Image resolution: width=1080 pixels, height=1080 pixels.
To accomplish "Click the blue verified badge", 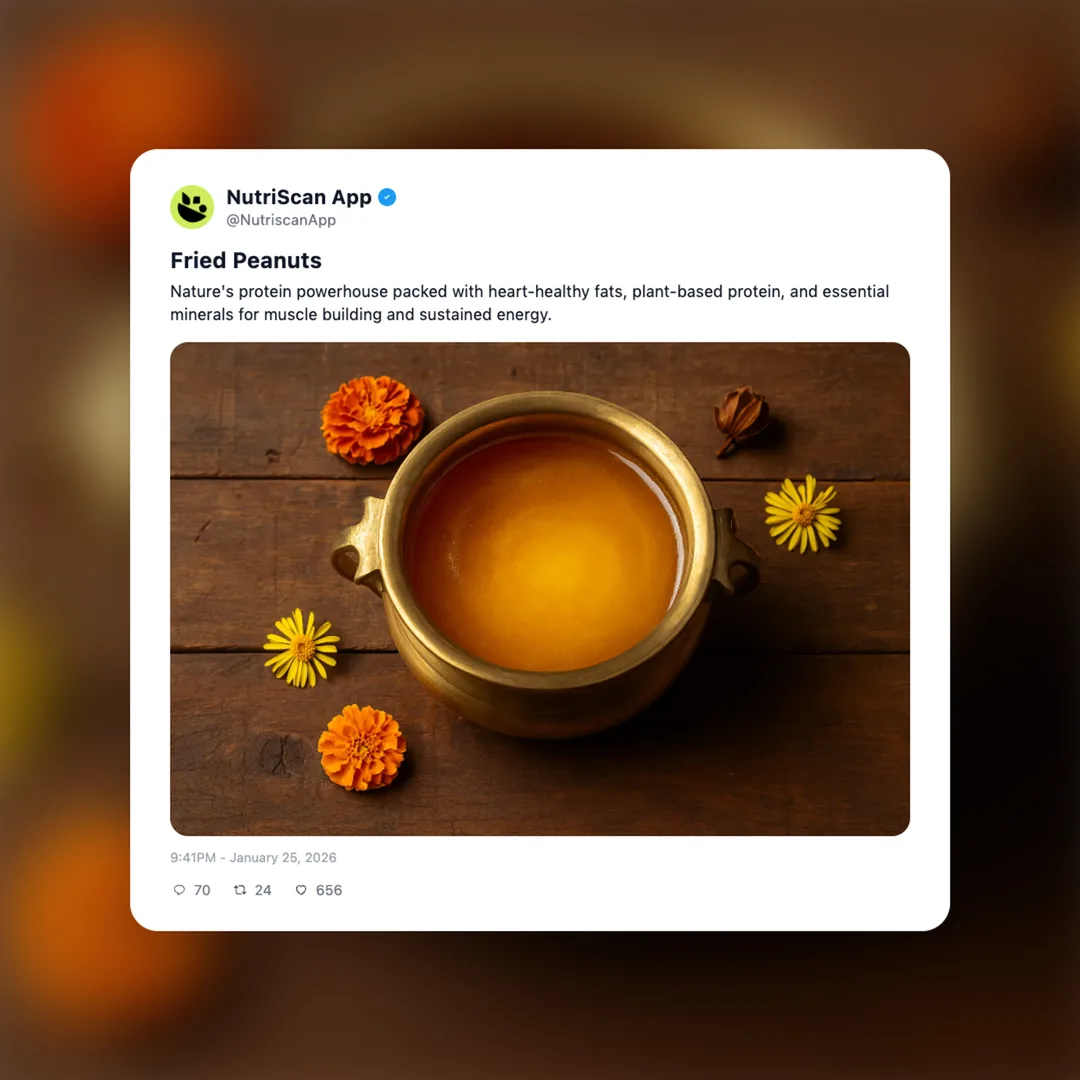I will [x=387, y=197].
